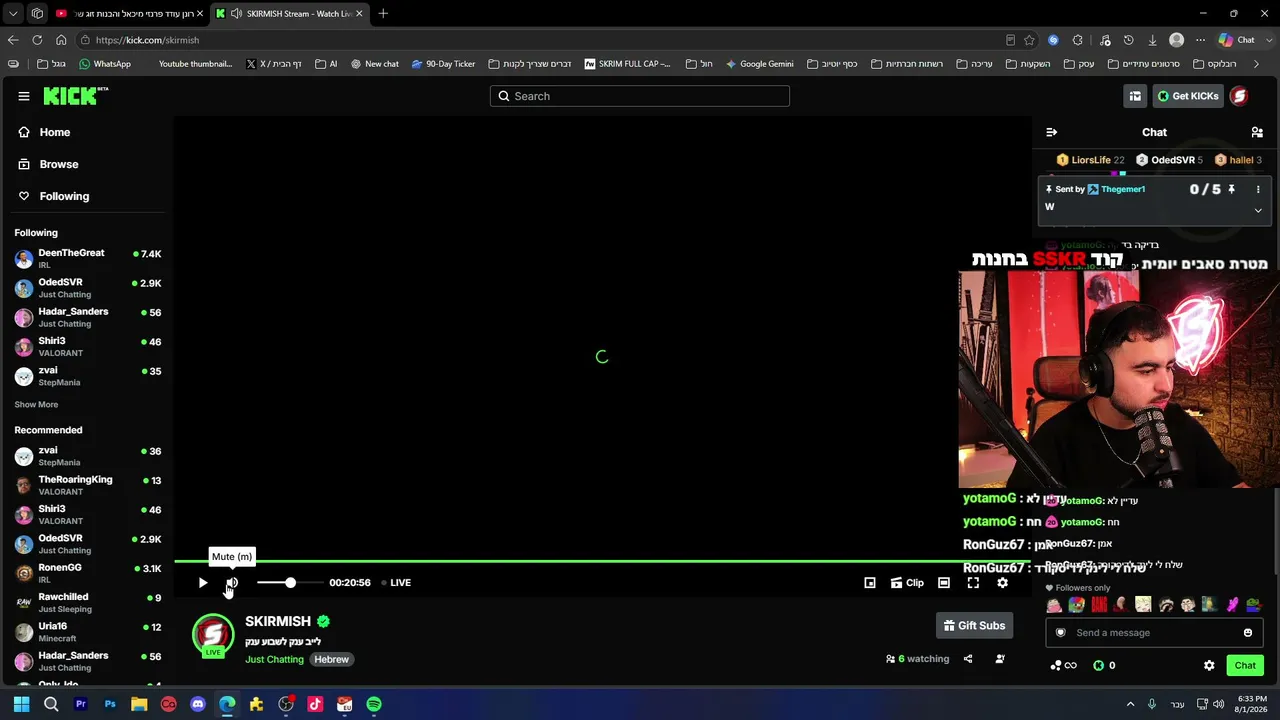This screenshot has height=720, width=1280.
Task: Open the chat settings gear
Action: click(x=1209, y=666)
